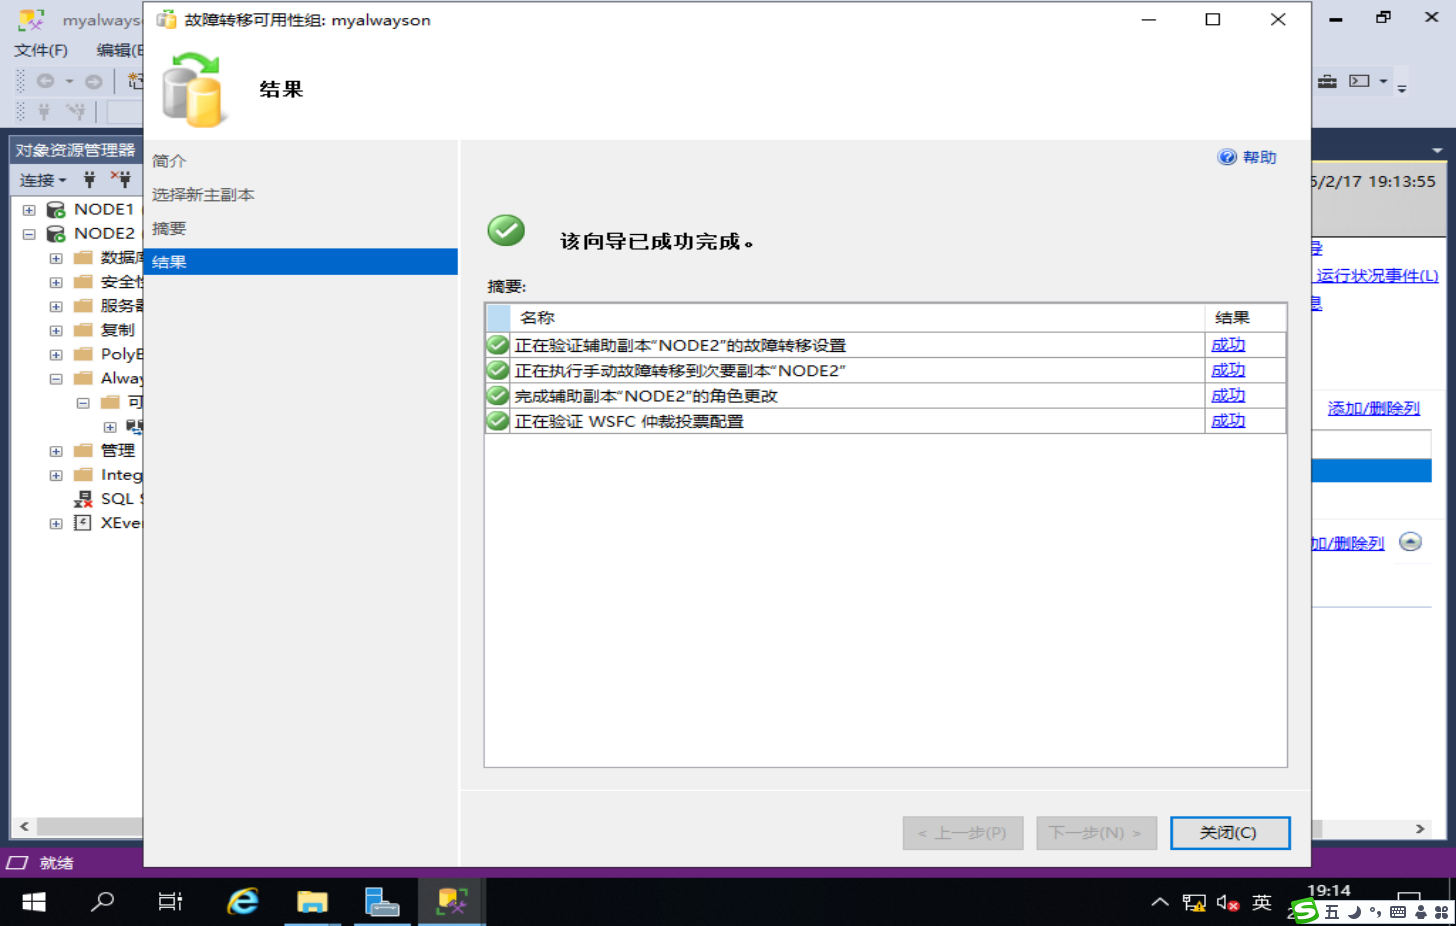Launch Internet Explorer from the taskbar
Screen dimensions: 1456x926
(243, 902)
